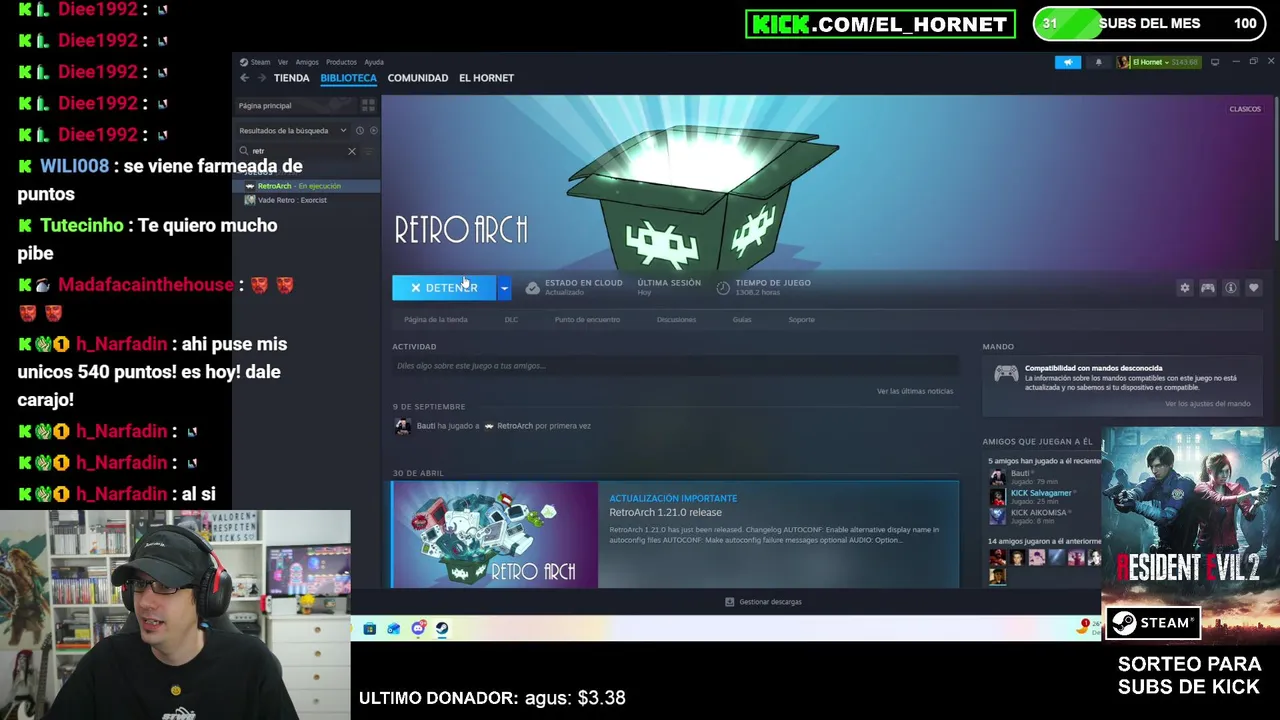Click Steam icon in taskbar
1280x720 pixels.
442,629
